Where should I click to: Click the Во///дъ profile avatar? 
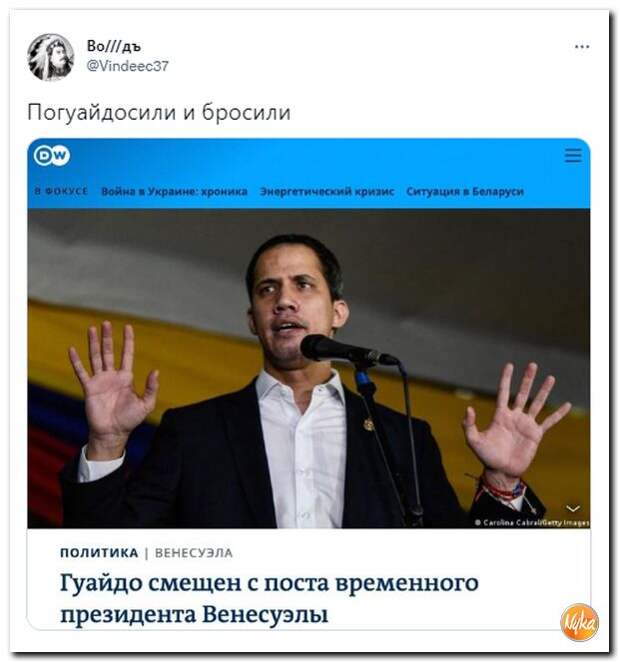click(51, 57)
